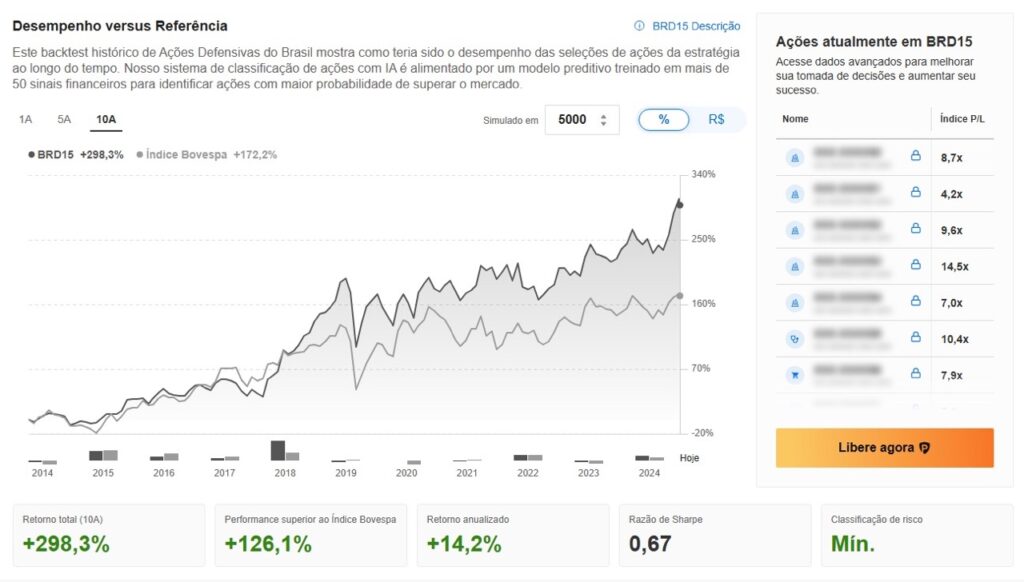Screen dimensions: 1024x582
Task: Click the stepper arrows on simulated amount
Action: click(603, 120)
